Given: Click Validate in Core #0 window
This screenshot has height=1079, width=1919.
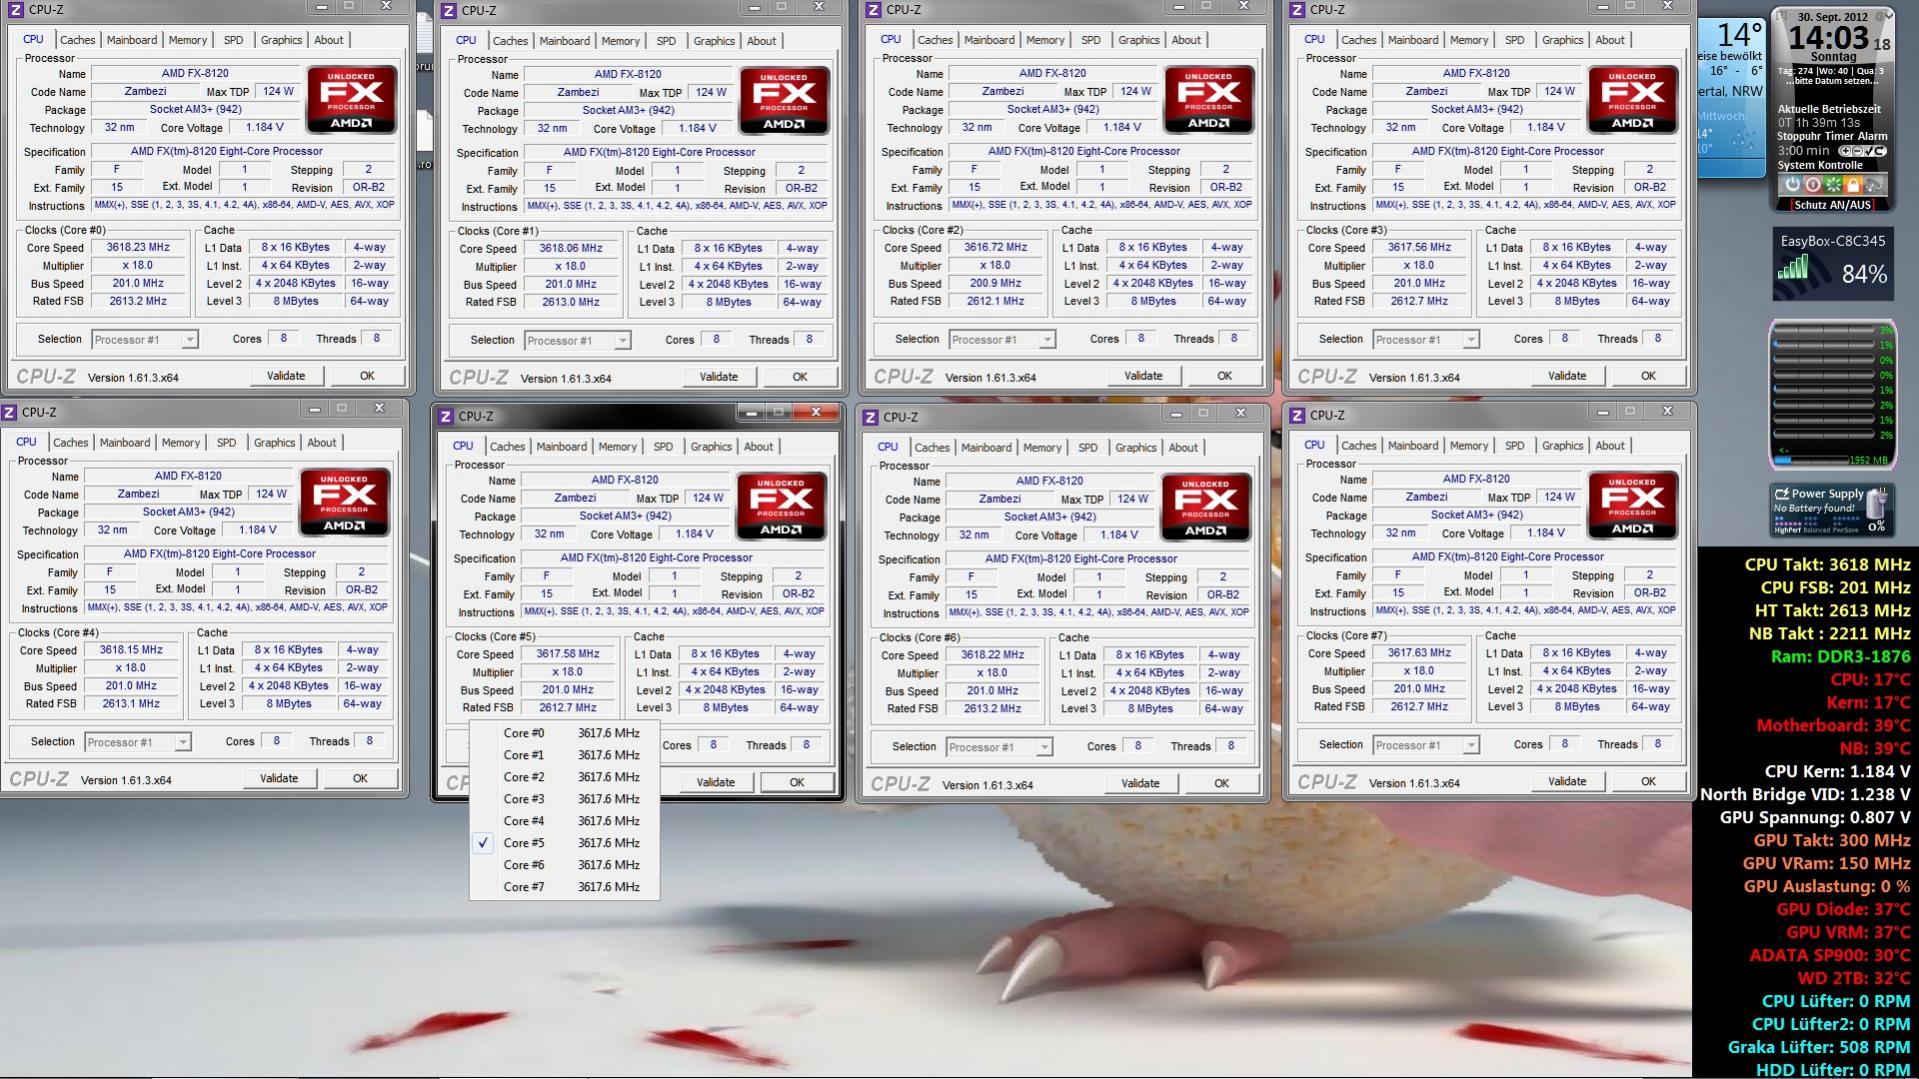Looking at the screenshot, I should click(x=286, y=376).
